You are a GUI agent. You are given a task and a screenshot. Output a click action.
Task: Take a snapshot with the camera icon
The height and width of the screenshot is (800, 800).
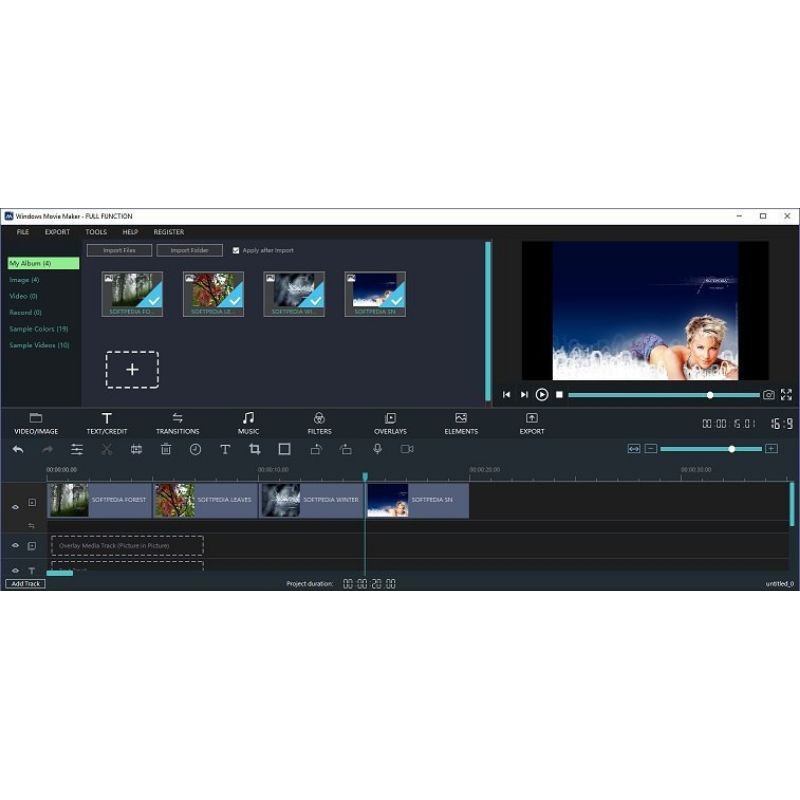769,395
